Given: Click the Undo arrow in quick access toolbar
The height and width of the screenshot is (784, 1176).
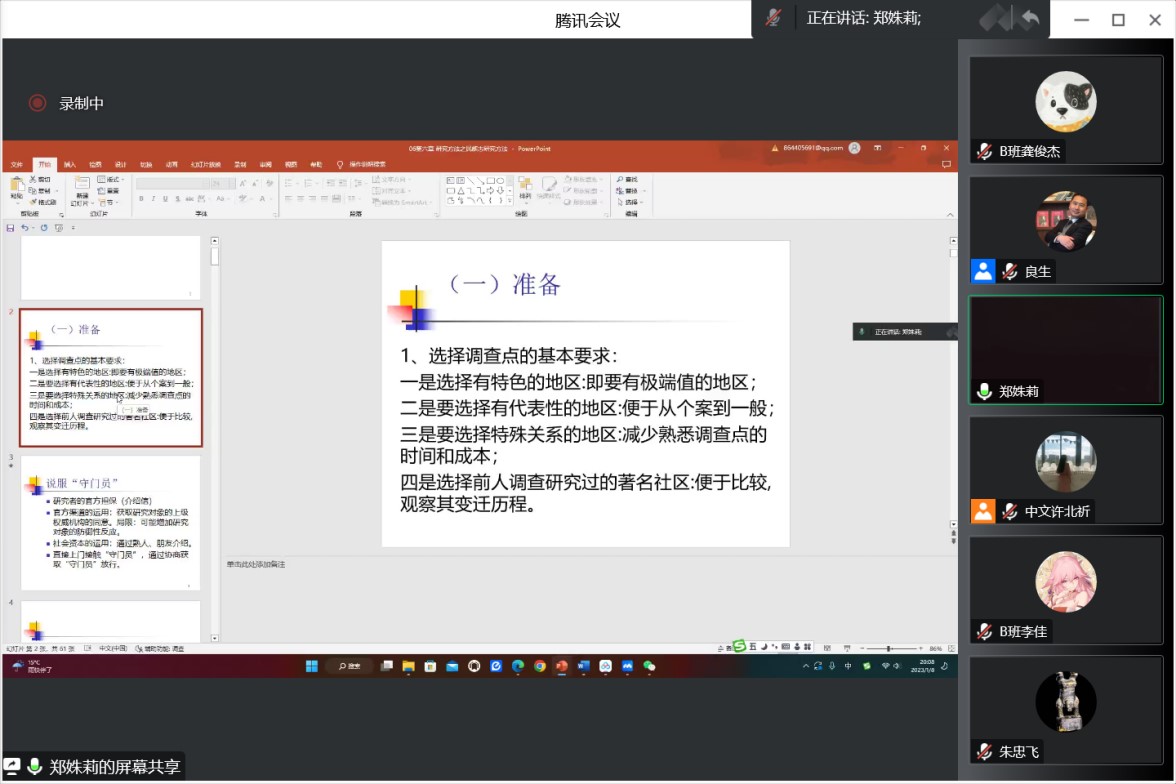Looking at the screenshot, I should (x=24, y=228).
